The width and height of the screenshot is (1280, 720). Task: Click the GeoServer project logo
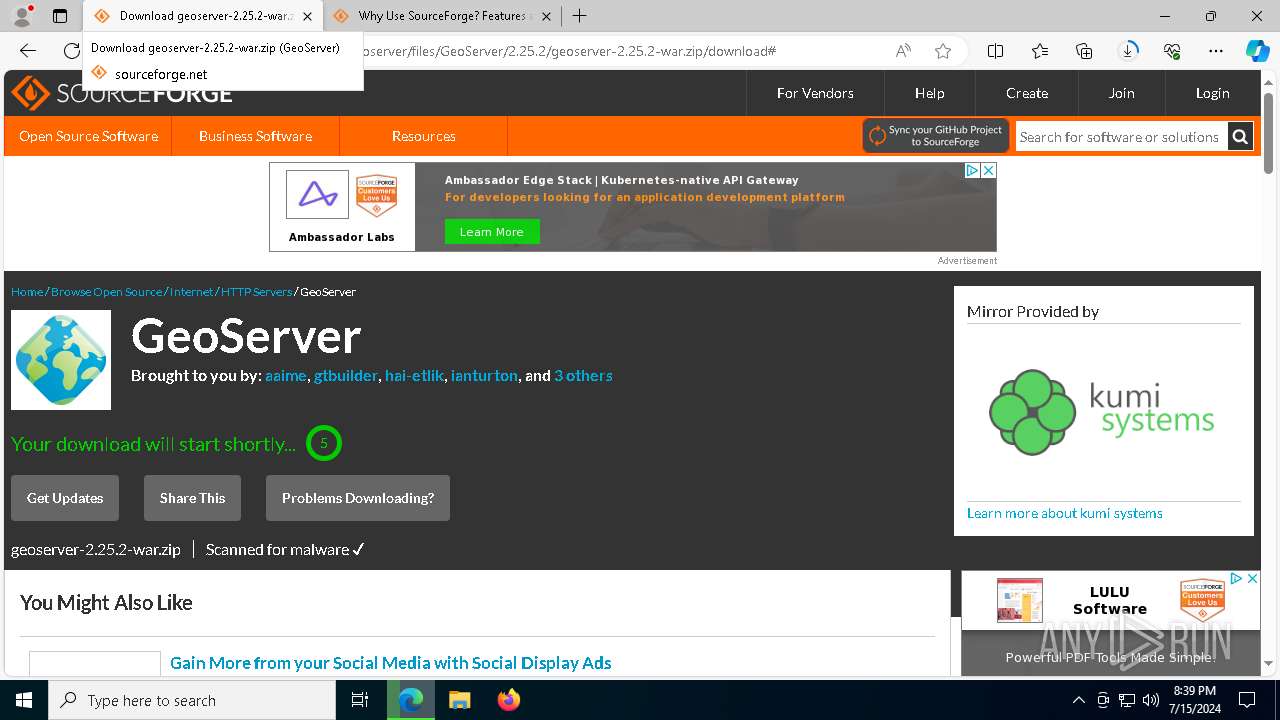click(x=61, y=360)
